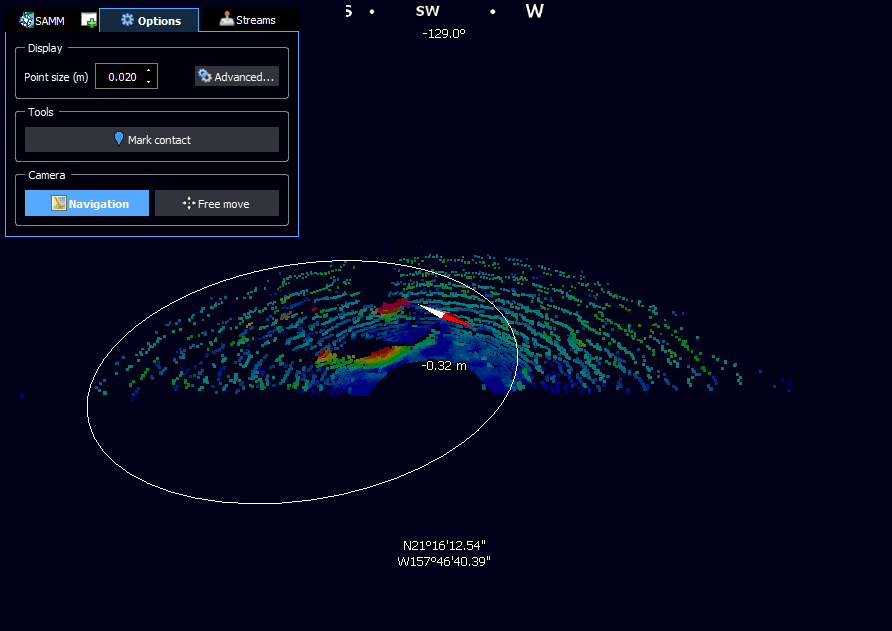Select Free move camera mode
892x631 pixels.
tap(217, 203)
